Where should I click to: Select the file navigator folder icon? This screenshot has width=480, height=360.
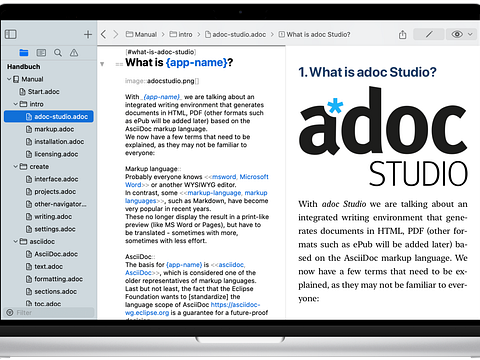pos(24,53)
